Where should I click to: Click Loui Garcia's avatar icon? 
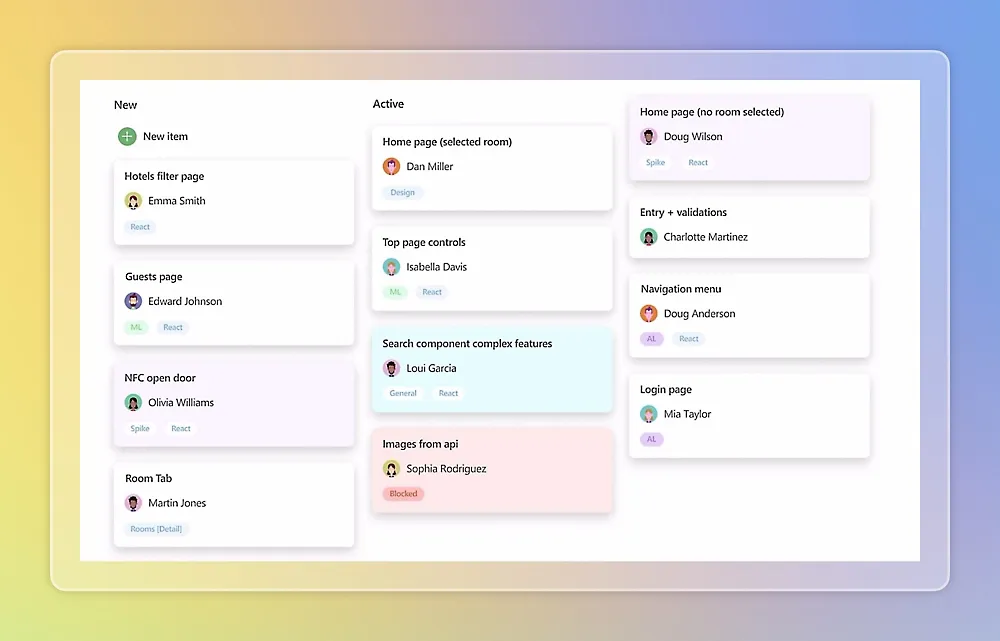pos(392,368)
